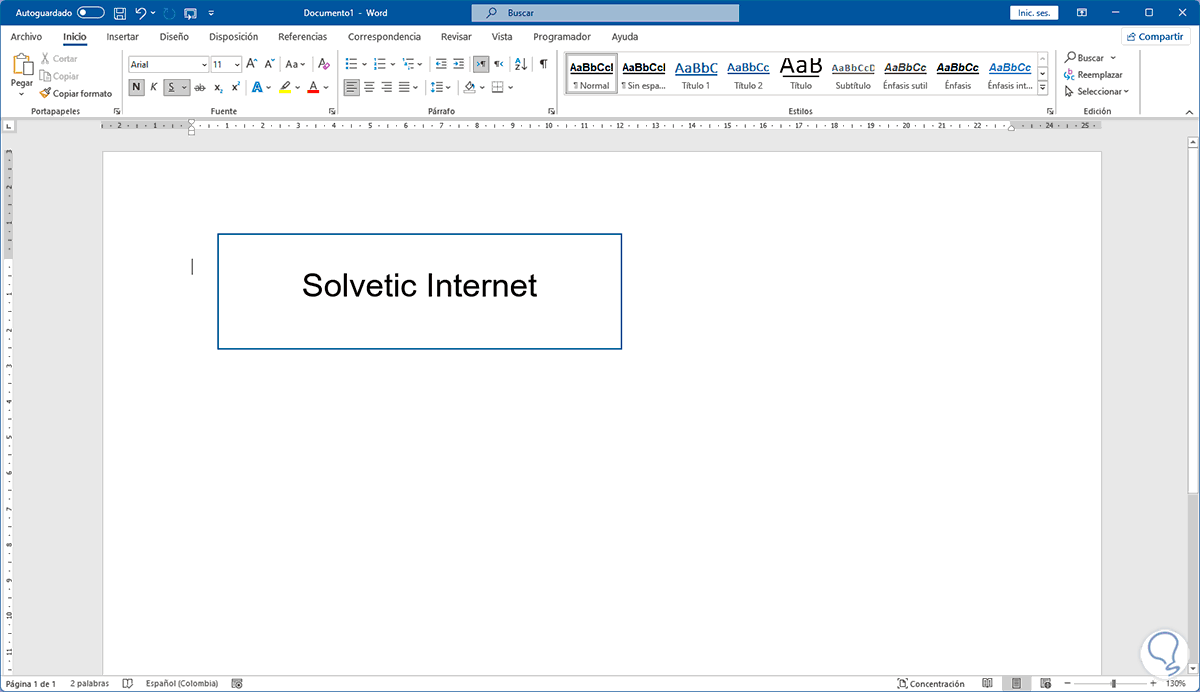Click Copiar formato painter button
Screen dimensions: 1200x692
point(76,93)
